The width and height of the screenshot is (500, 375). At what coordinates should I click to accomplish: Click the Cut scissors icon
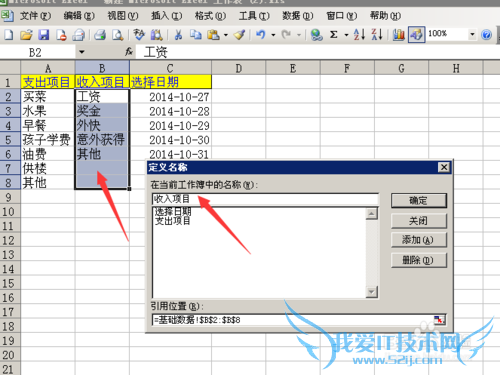[178, 35]
